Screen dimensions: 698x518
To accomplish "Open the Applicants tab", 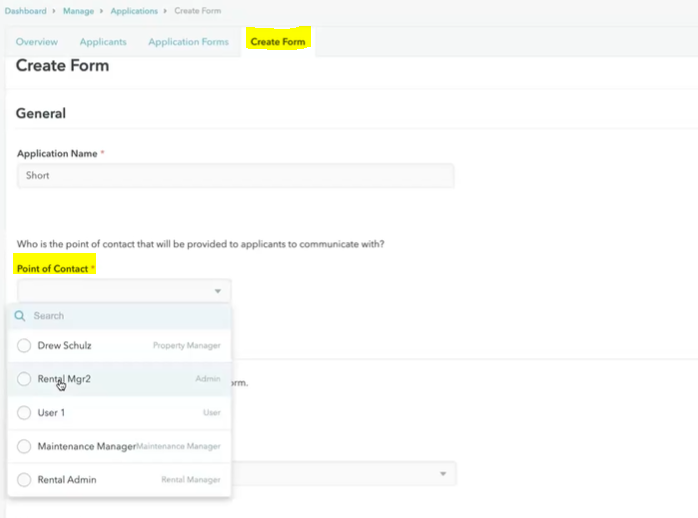I will point(103,42).
